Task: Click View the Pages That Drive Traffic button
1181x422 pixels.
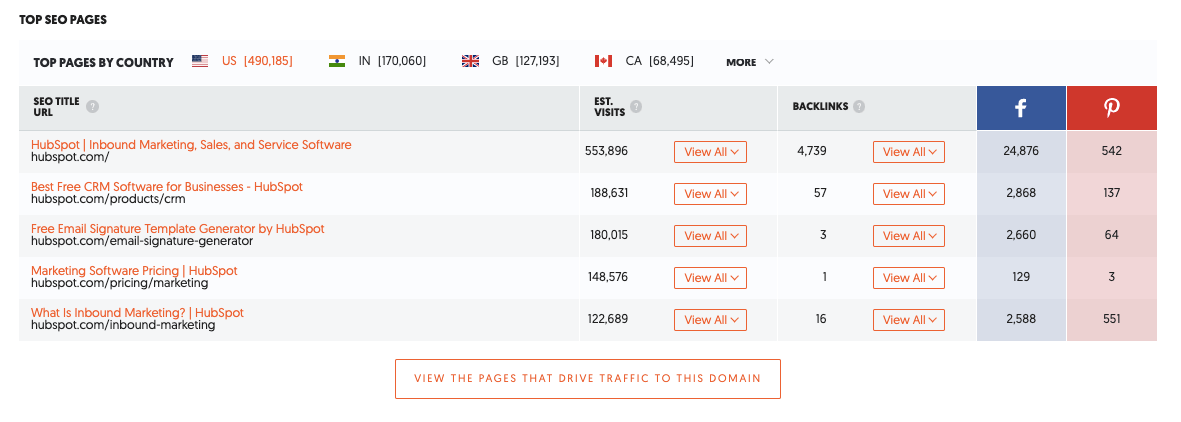Action: [x=587, y=379]
